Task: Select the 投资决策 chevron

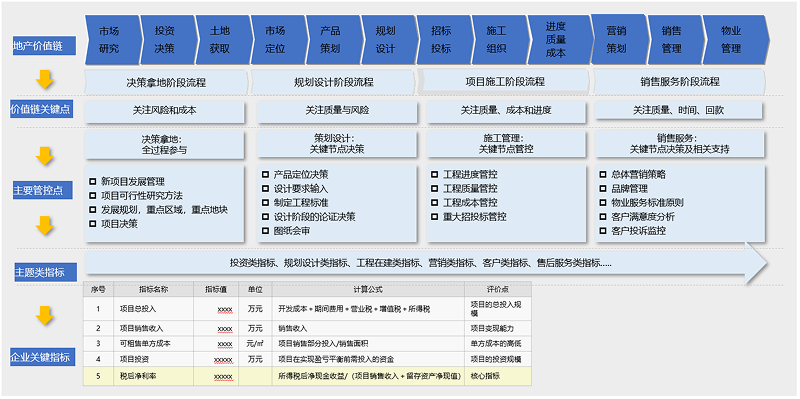Action: (x=167, y=40)
